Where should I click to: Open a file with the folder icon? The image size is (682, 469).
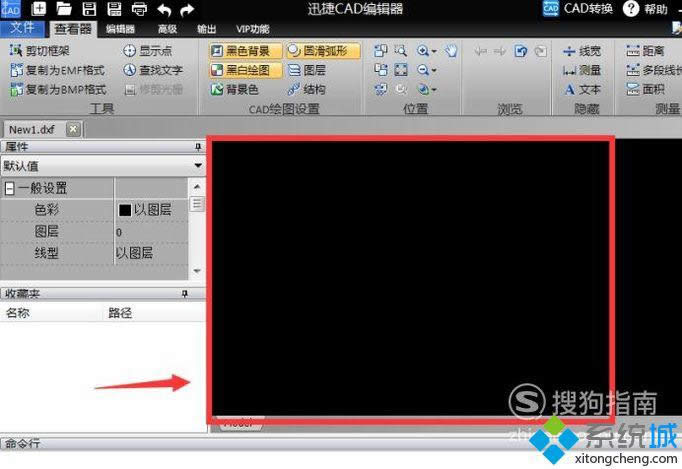(x=64, y=8)
